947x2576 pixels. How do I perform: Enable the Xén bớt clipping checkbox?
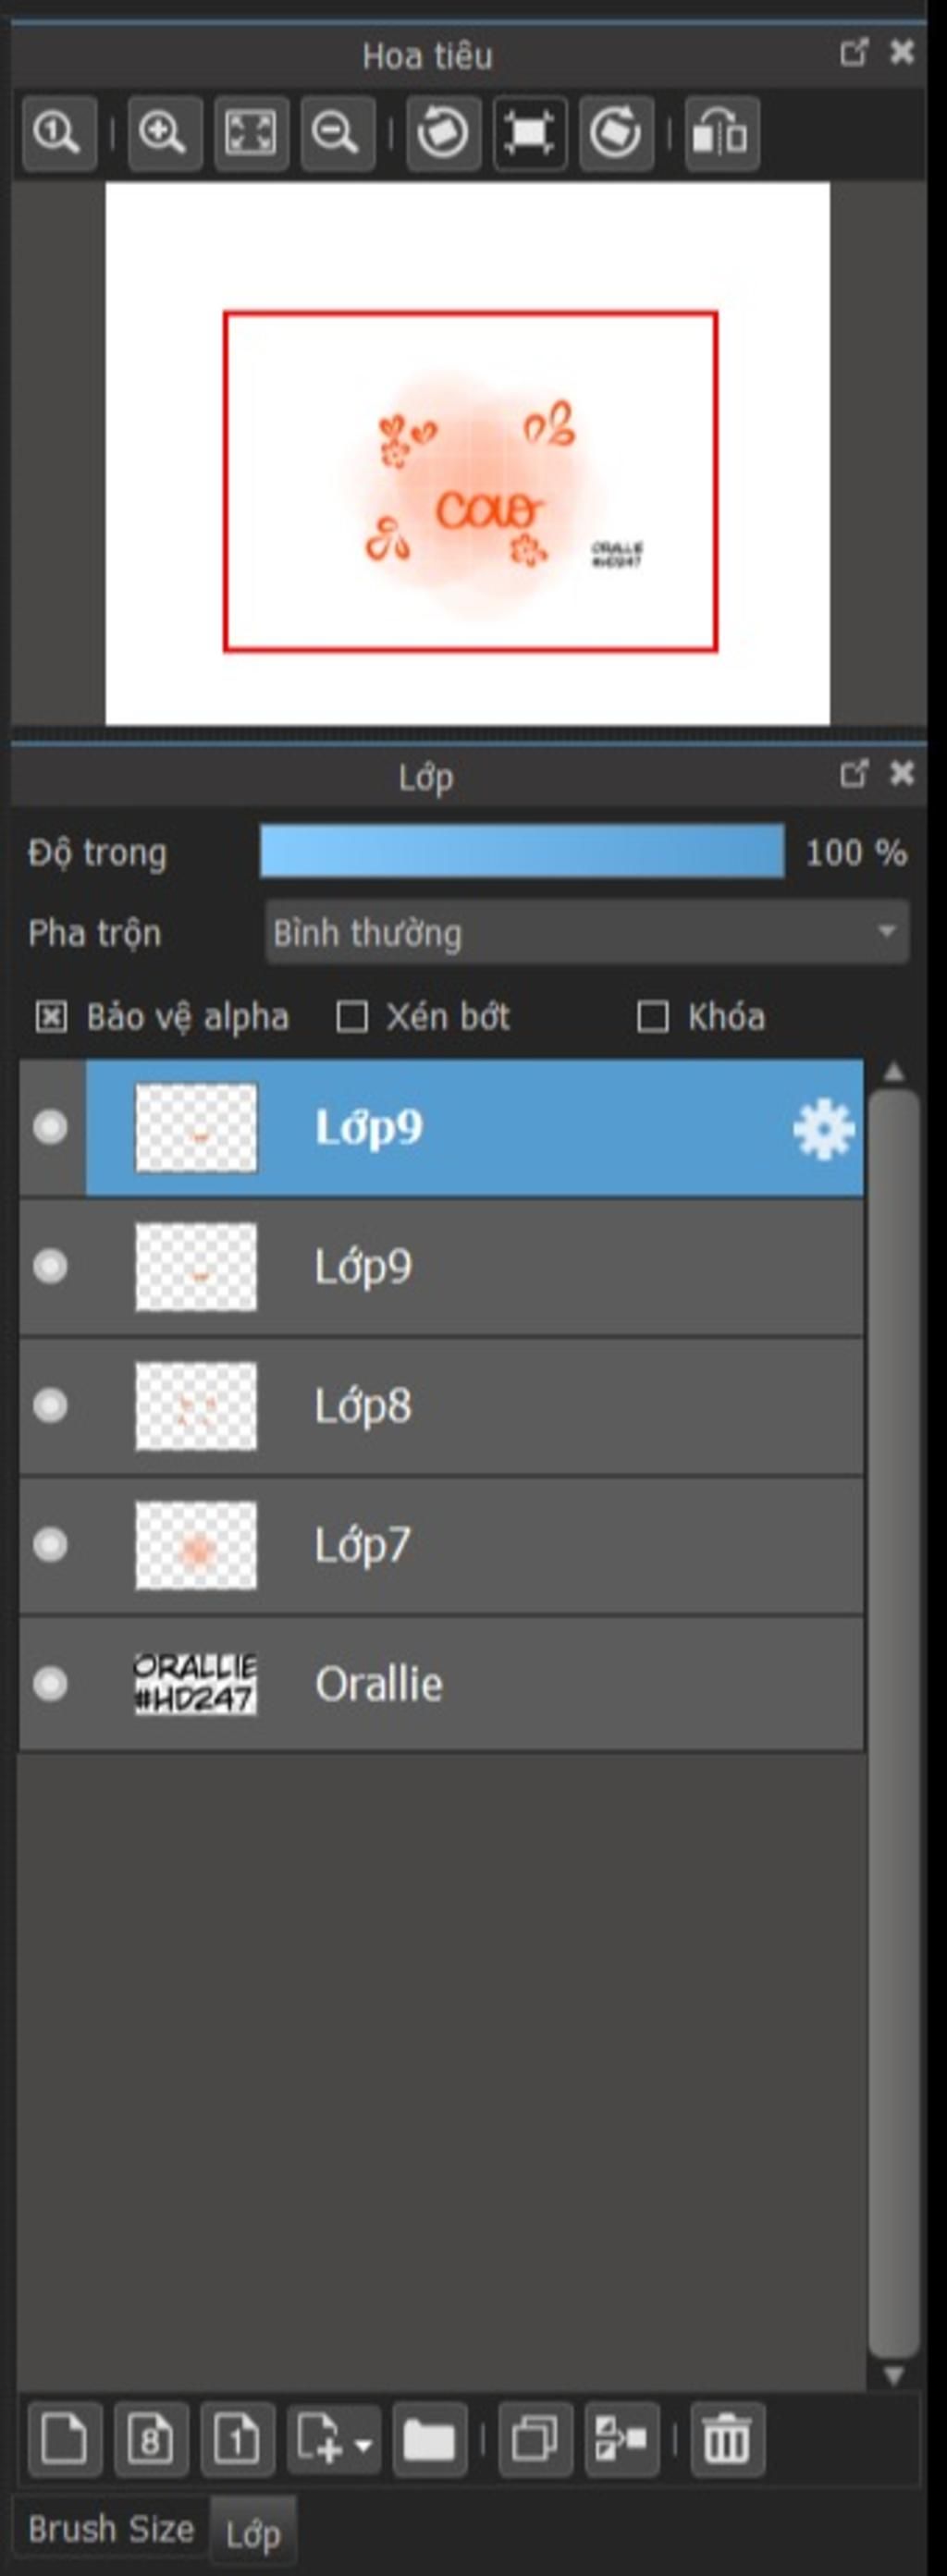[x=351, y=1017]
